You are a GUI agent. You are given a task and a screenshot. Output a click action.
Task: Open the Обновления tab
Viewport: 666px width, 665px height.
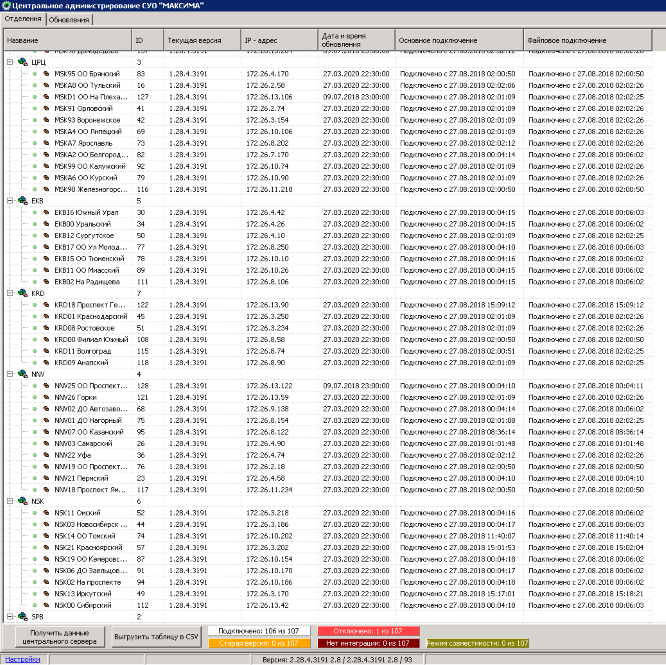click(x=69, y=20)
